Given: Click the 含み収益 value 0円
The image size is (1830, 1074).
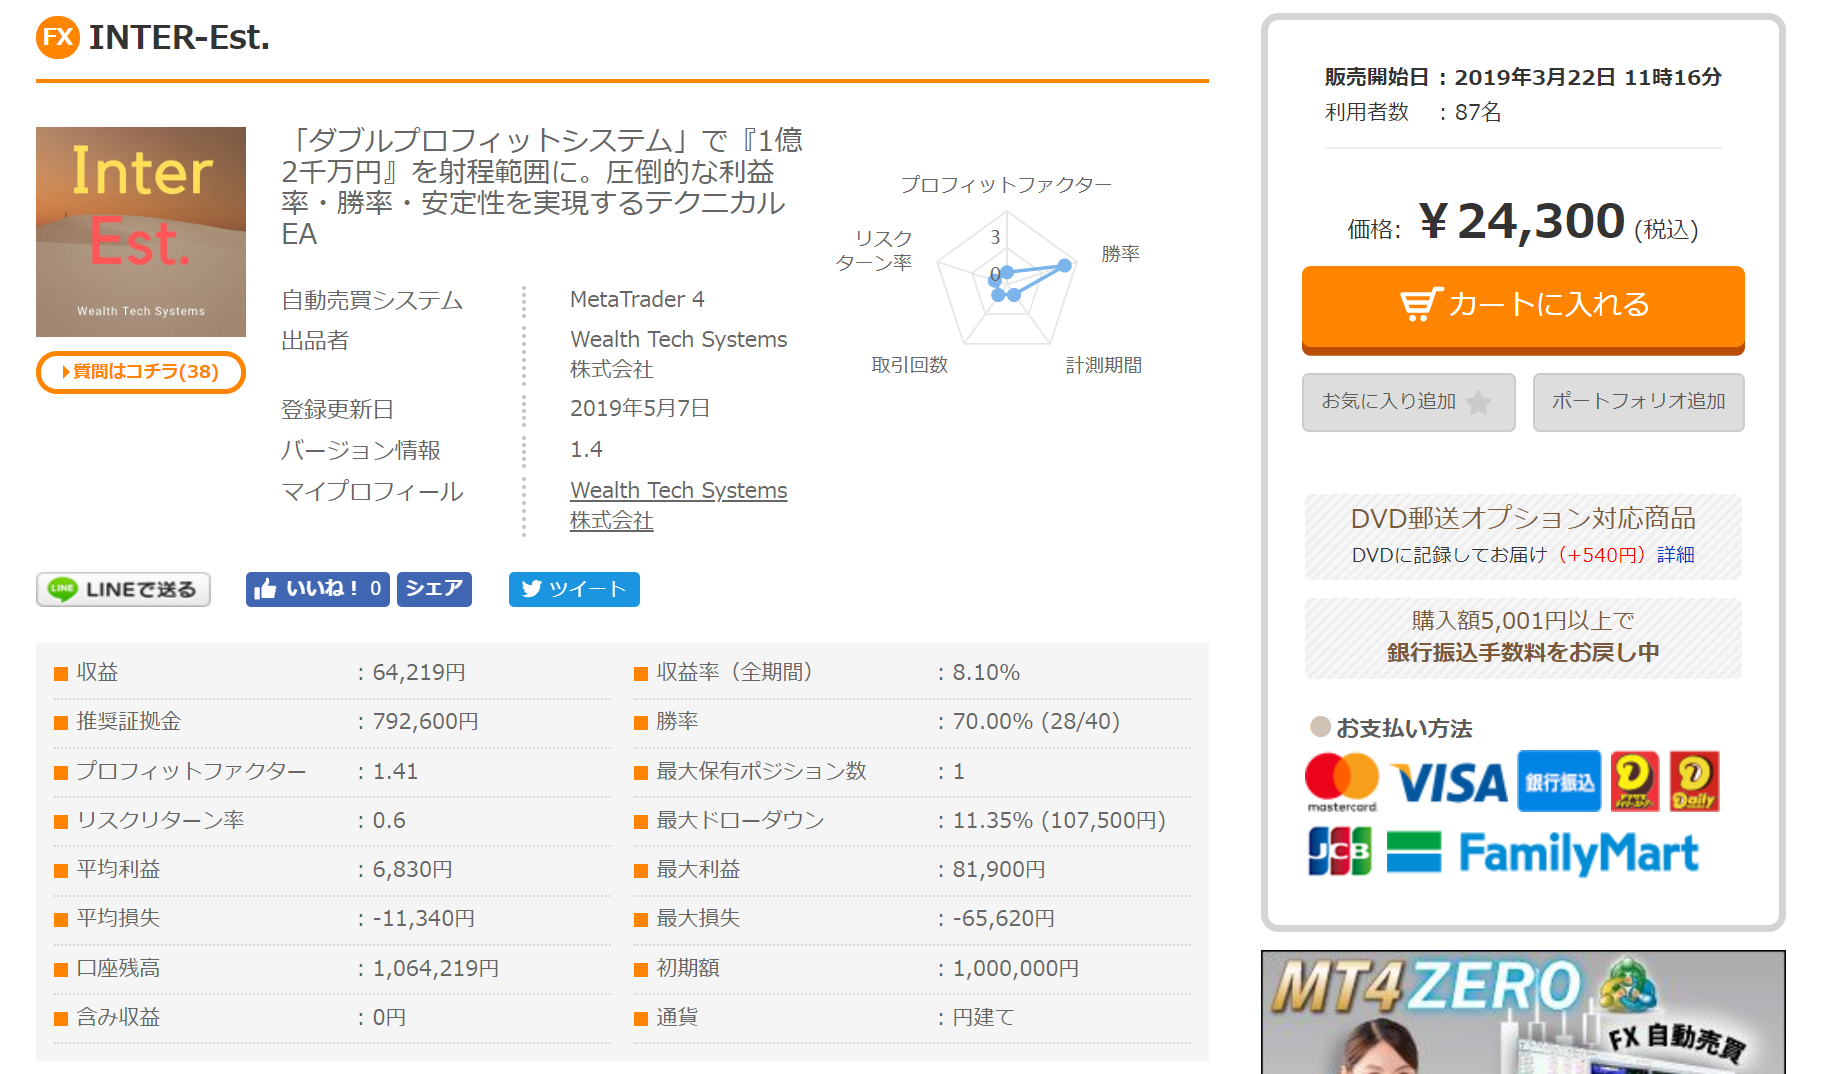Looking at the screenshot, I should (389, 1017).
